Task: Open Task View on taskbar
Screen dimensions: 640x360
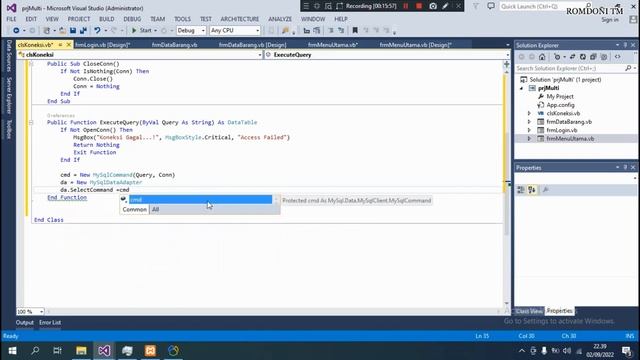Action: [58, 351]
